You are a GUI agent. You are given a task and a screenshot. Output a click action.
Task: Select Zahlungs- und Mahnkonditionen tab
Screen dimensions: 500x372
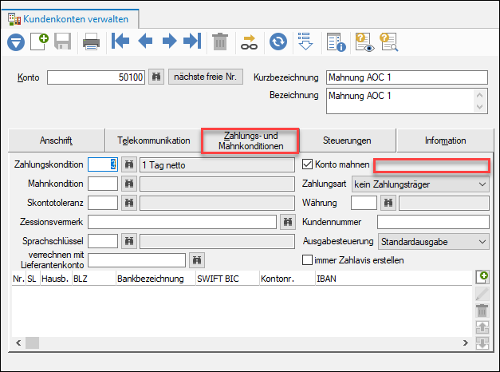[x=250, y=141]
